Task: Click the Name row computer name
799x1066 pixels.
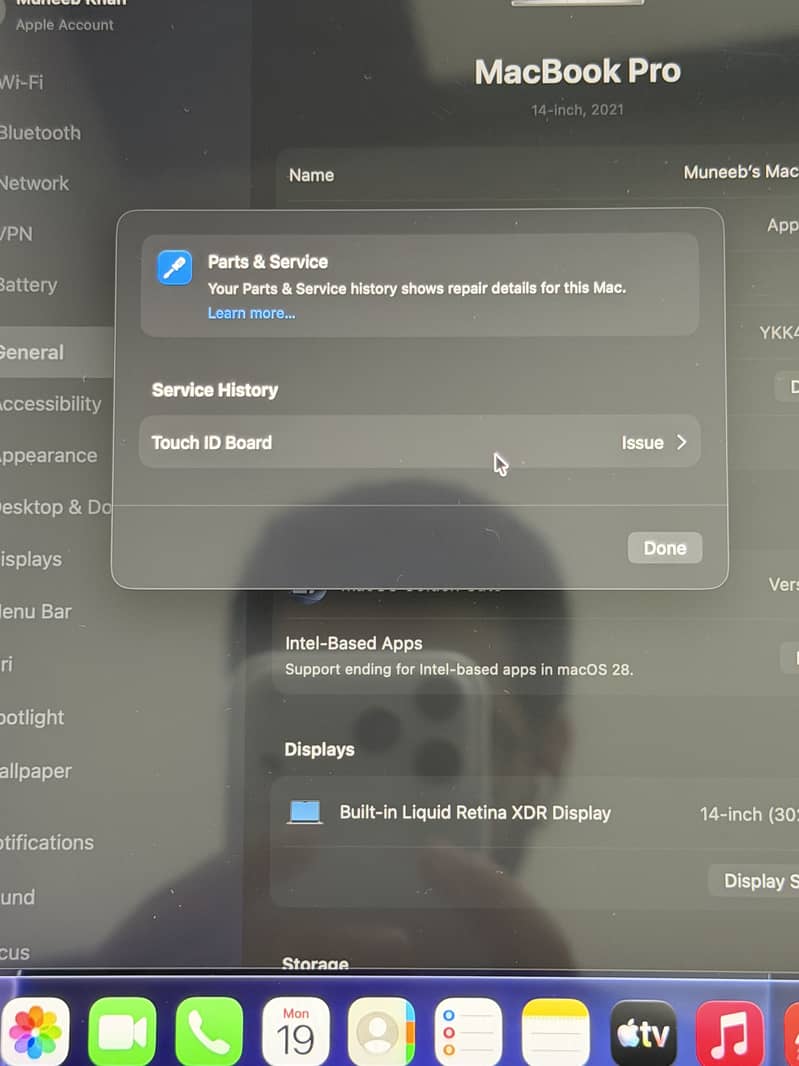Action: pos(741,172)
